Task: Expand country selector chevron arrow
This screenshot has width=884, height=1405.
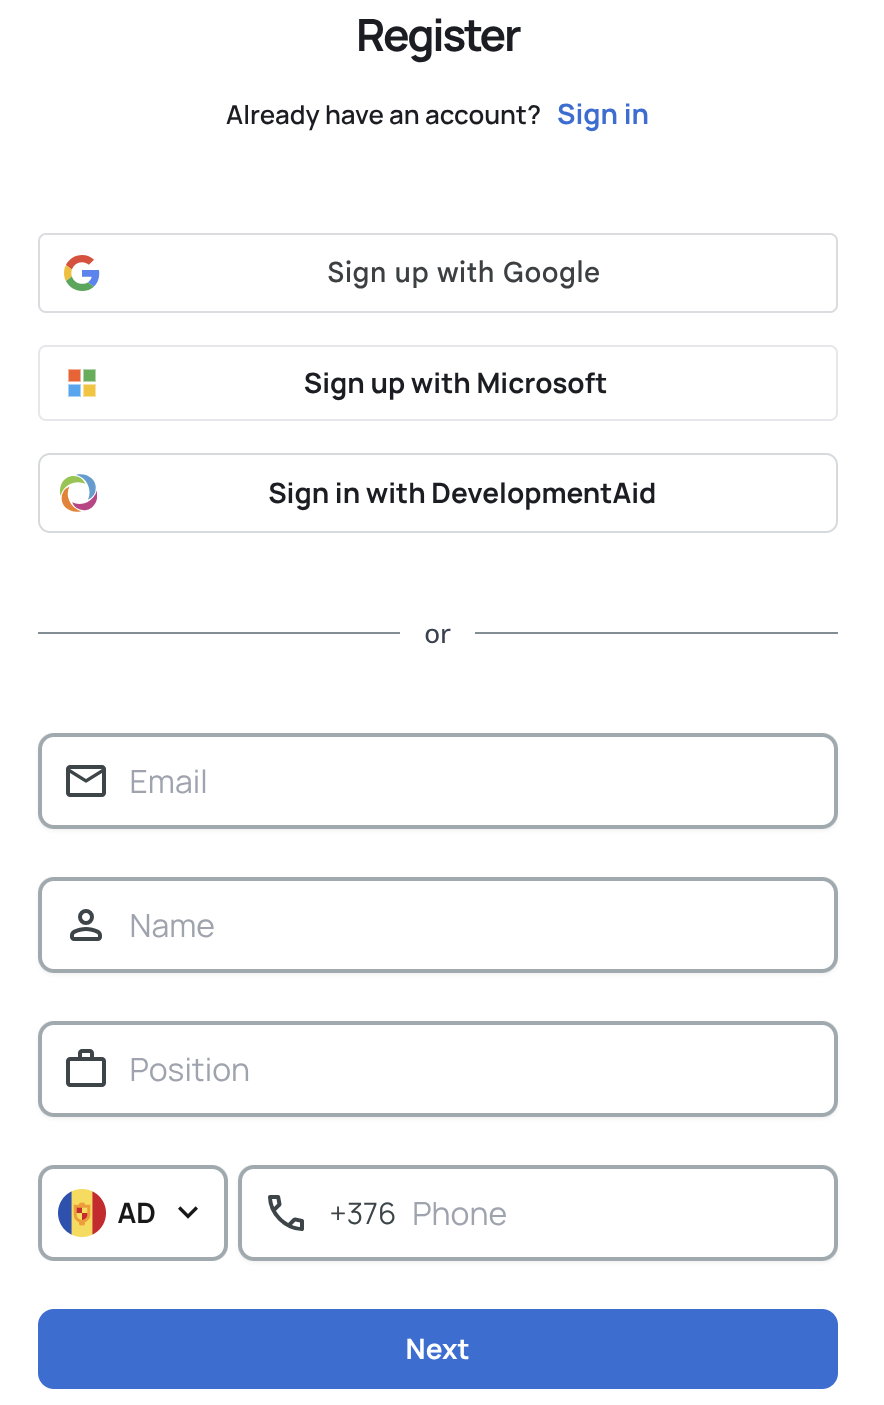Action: tap(188, 1213)
